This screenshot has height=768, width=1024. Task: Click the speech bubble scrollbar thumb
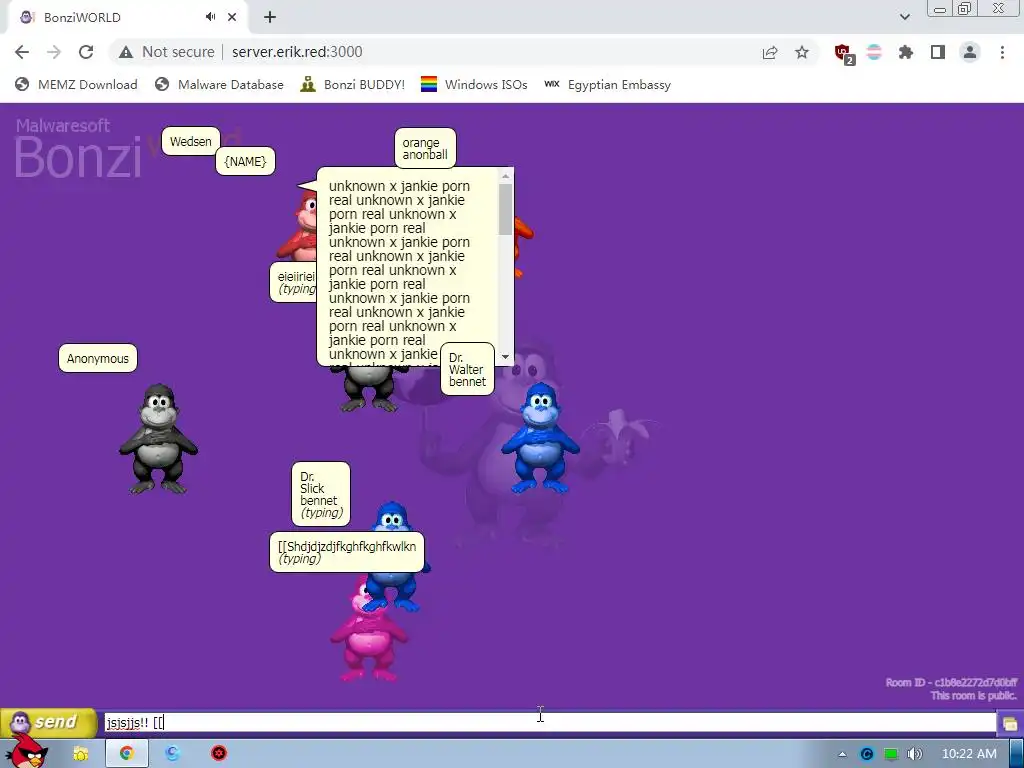click(505, 209)
